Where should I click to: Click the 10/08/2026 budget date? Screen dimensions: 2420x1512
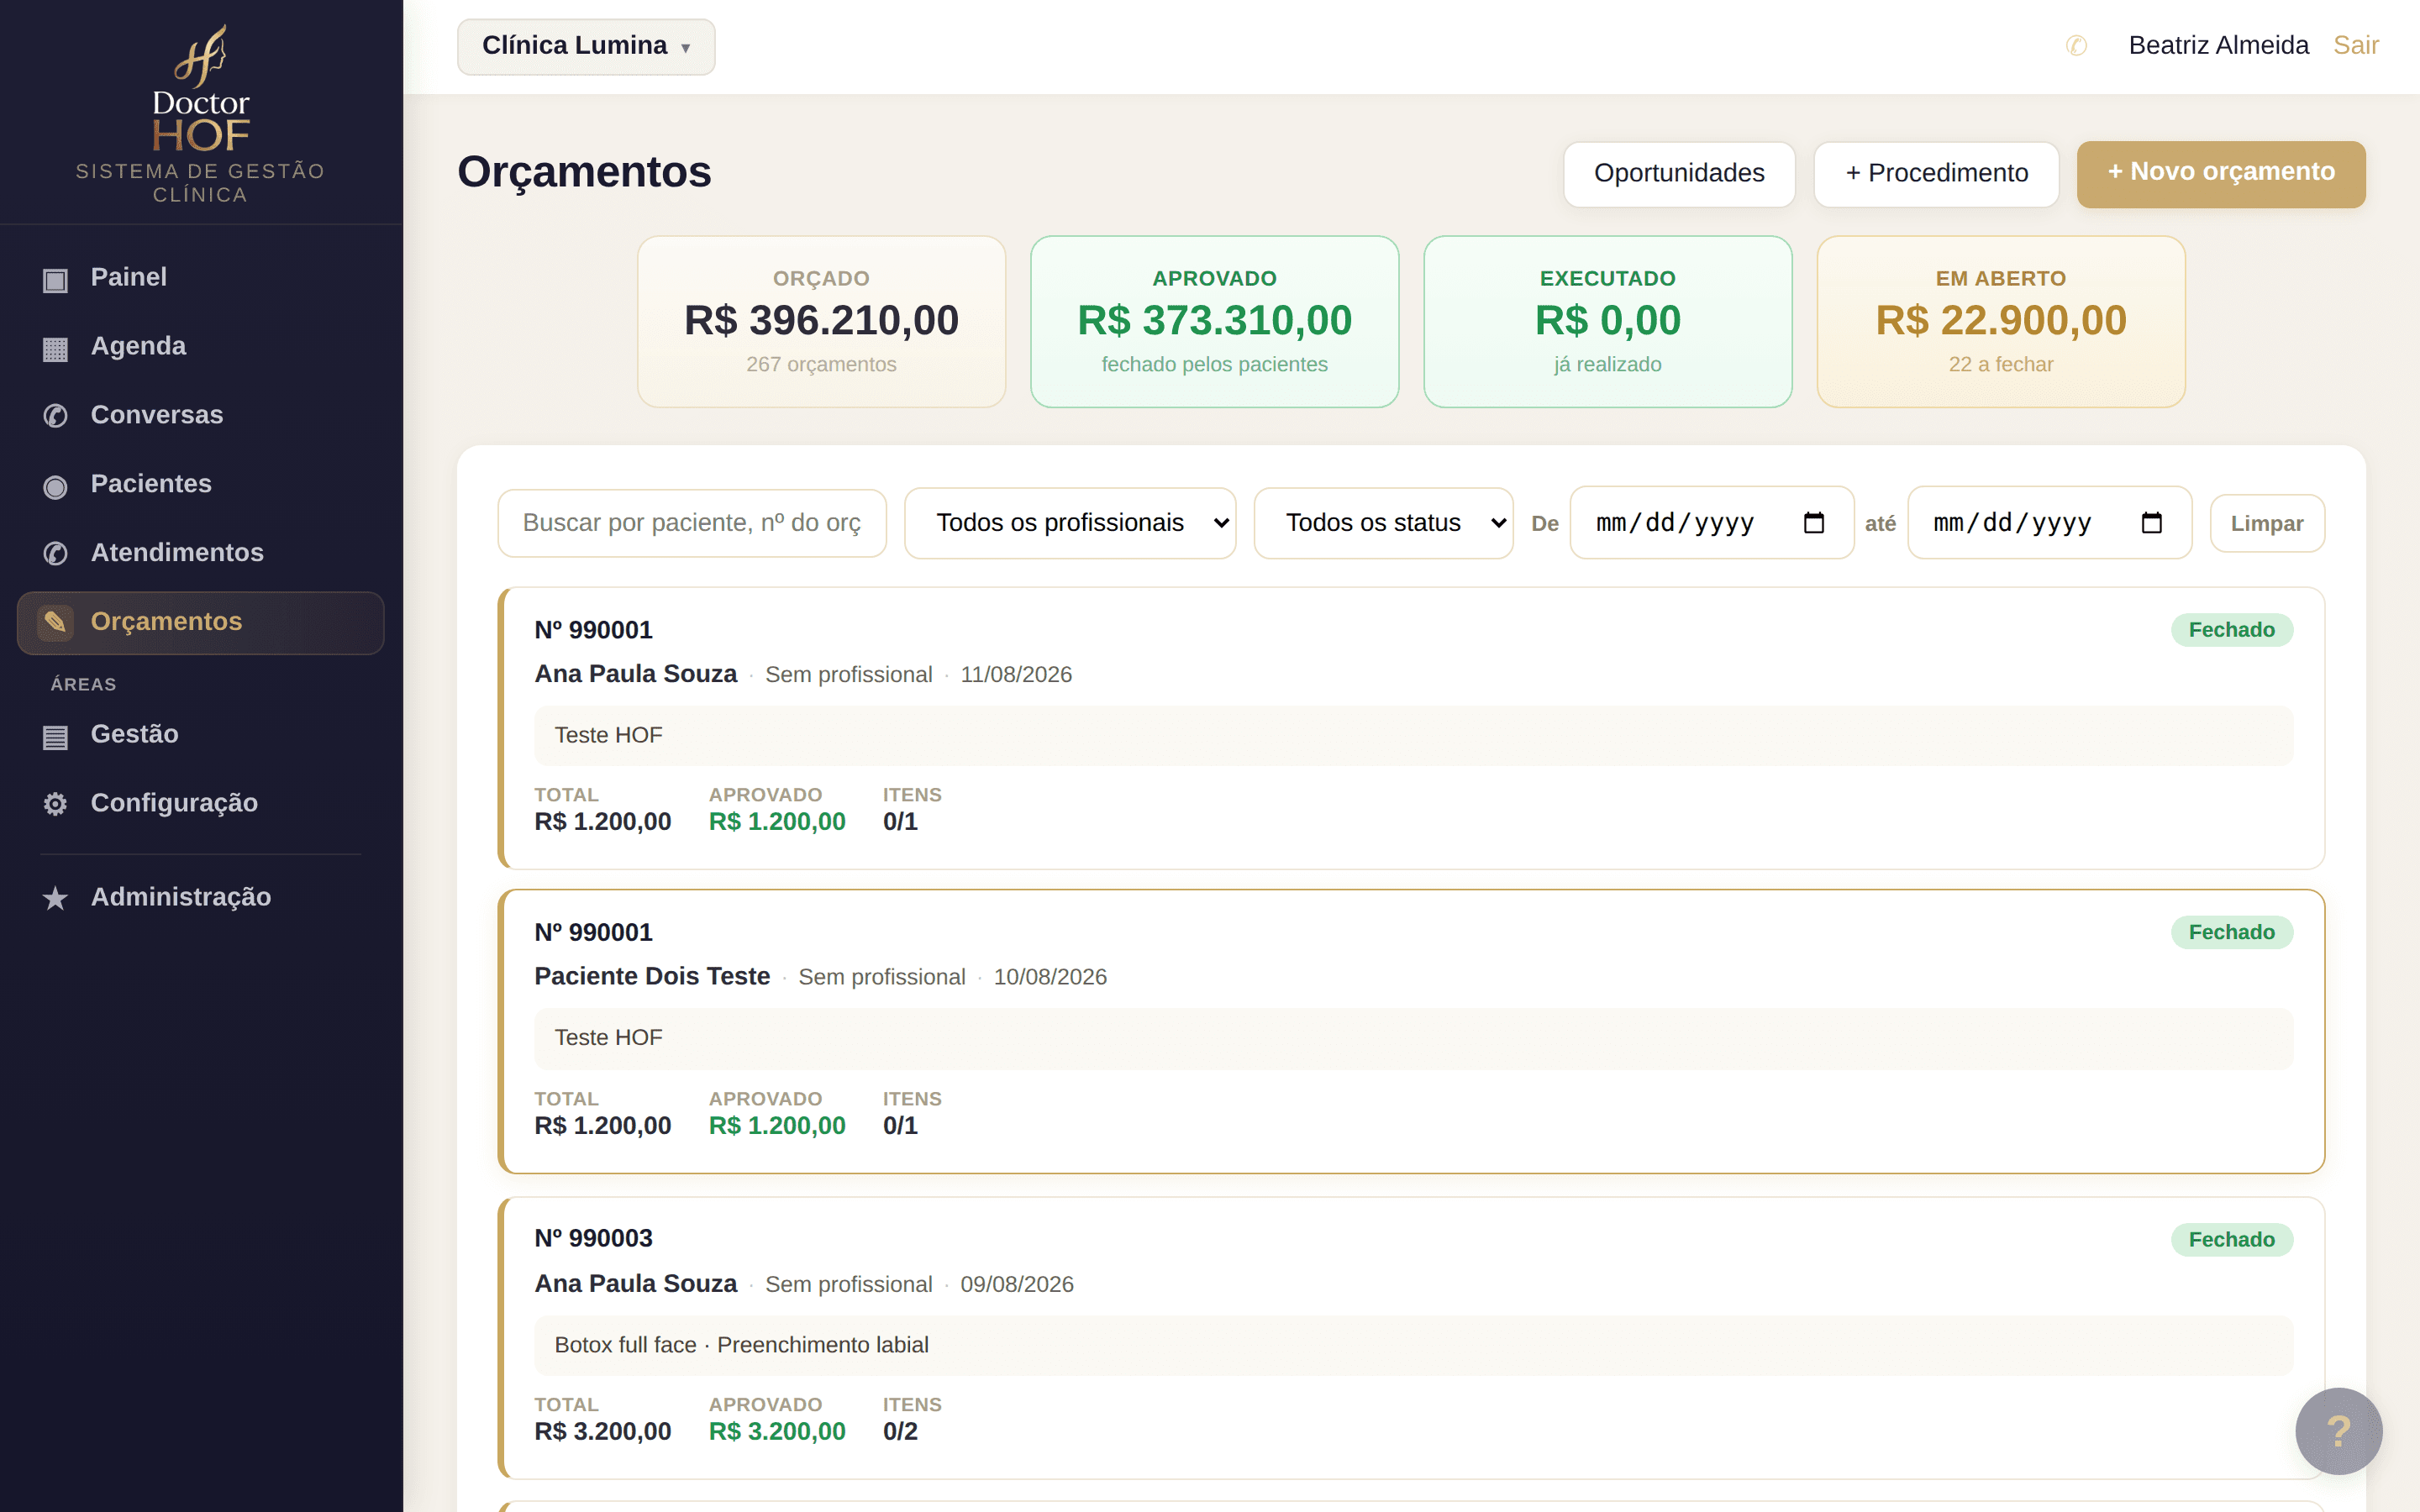(1050, 977)
